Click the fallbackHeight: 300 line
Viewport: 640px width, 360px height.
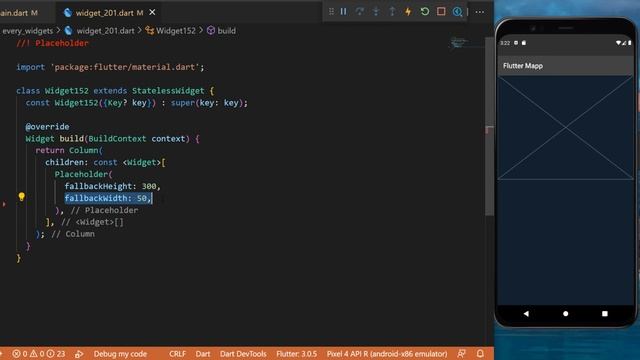click(x=113, y=186)
